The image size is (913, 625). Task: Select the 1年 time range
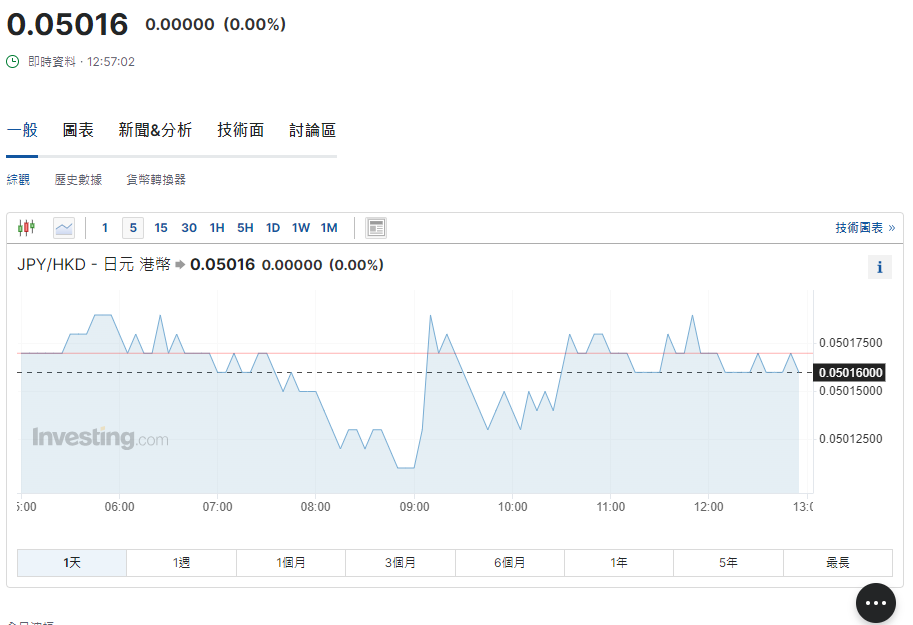[x=619, y=563]
